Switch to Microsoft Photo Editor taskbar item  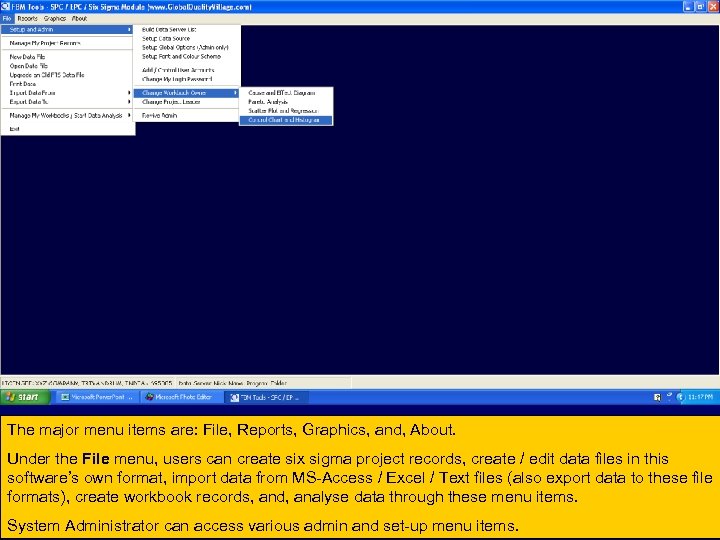(x=180, y=397)
